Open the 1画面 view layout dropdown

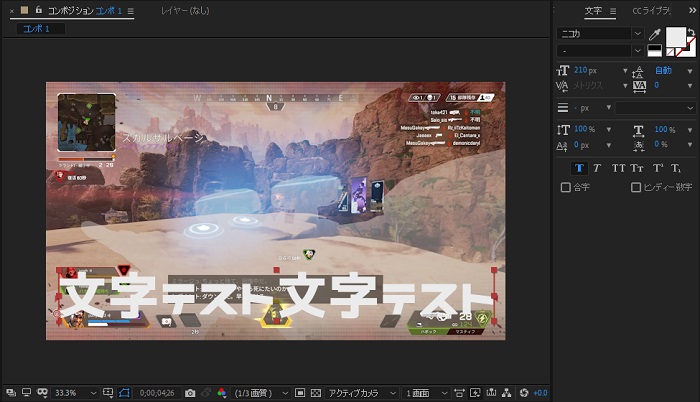coord(425,393)
